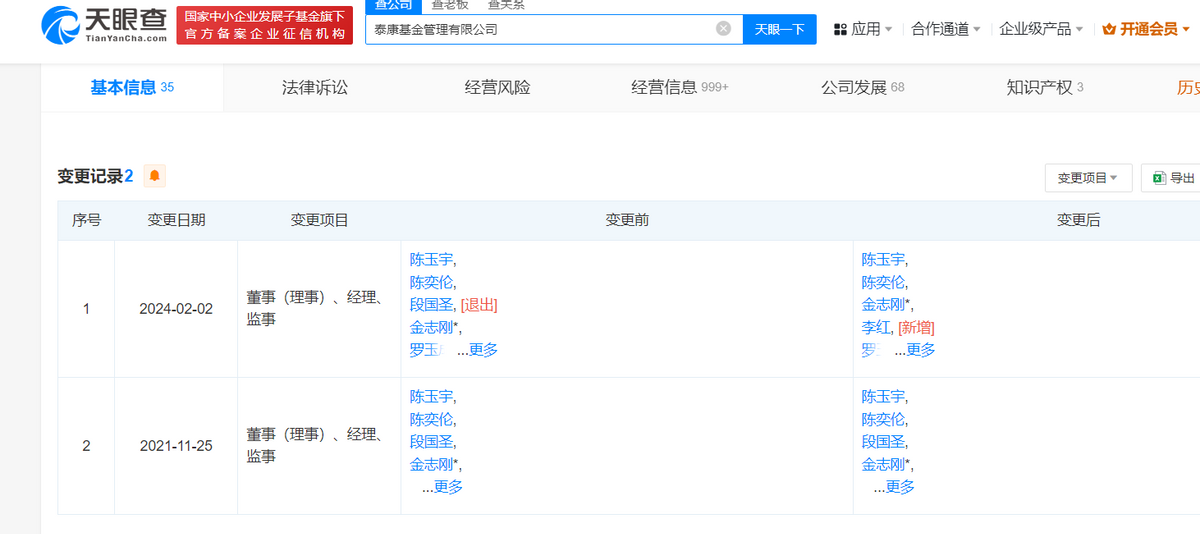This screenshot has width=1200, height=534.
Task: Click the applications grid icon
Action: coord(840,30)
